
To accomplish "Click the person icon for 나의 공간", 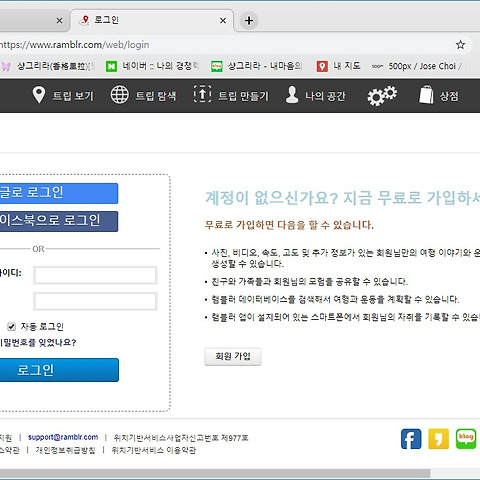I will coord(292,95).
